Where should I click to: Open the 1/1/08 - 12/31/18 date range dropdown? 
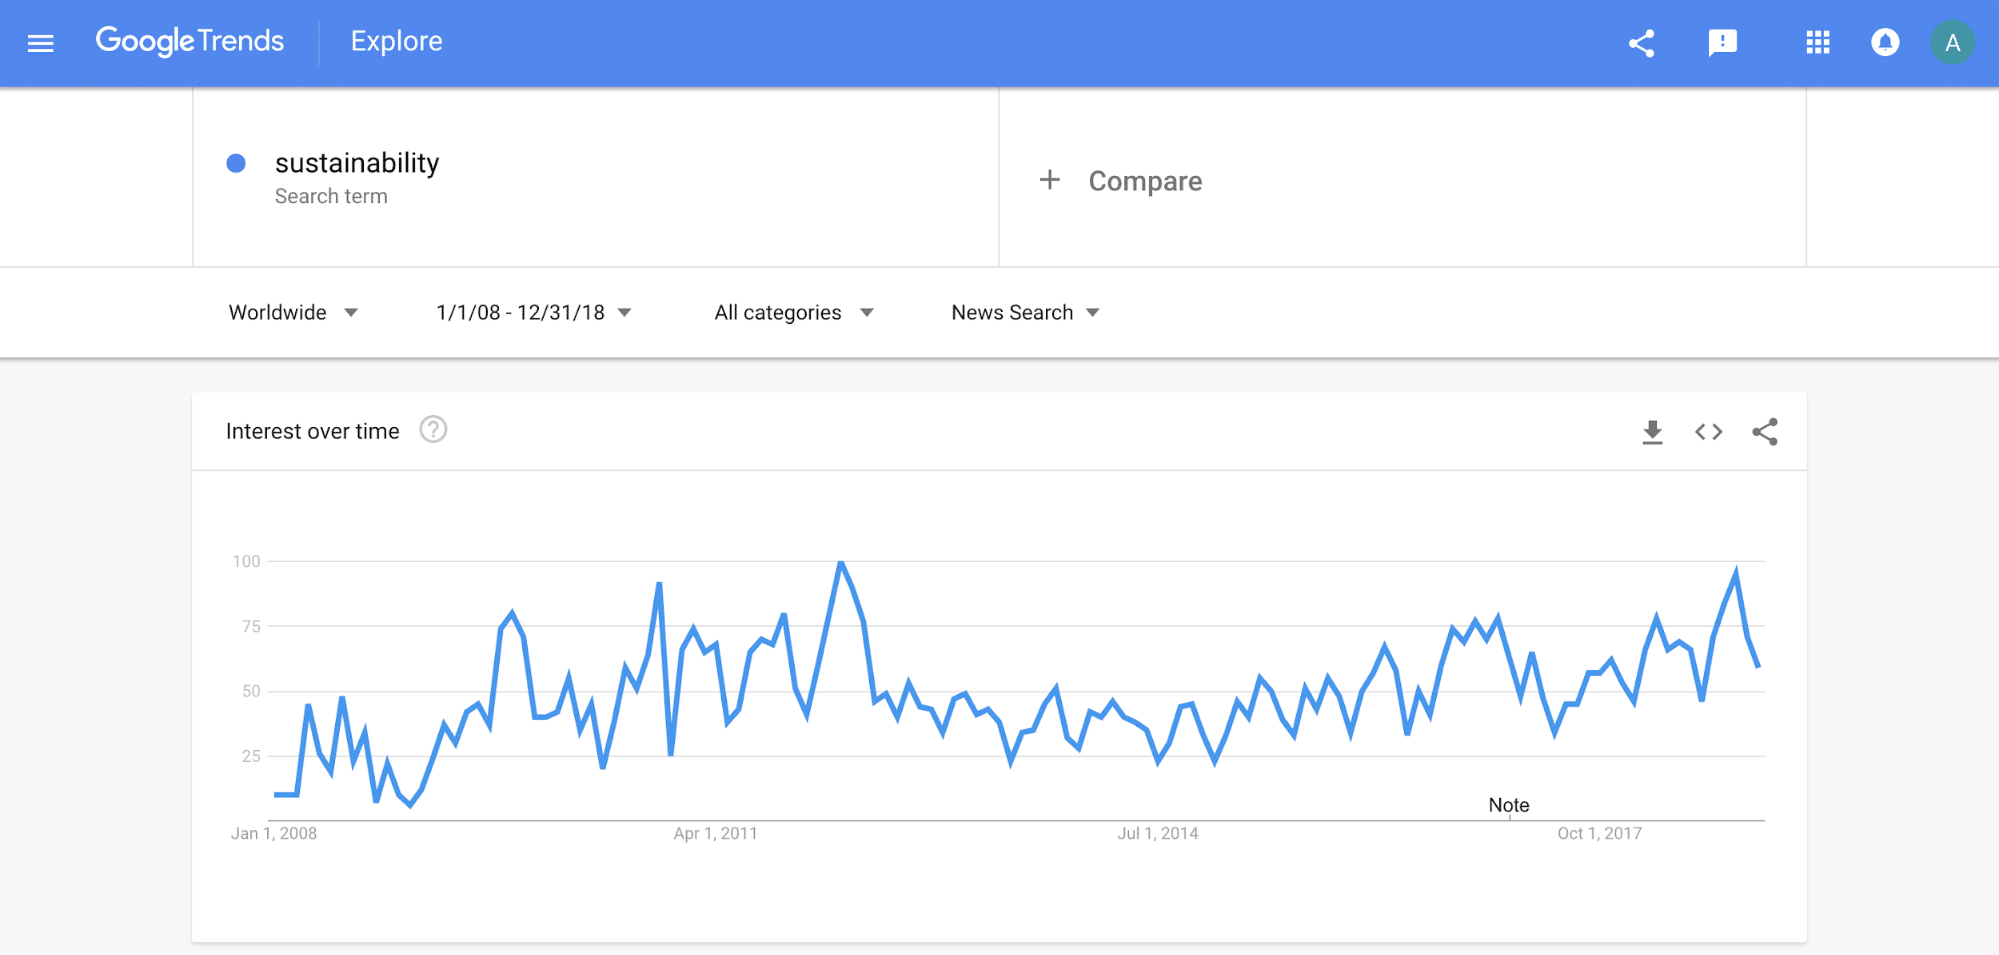click(x=534, y=312)
